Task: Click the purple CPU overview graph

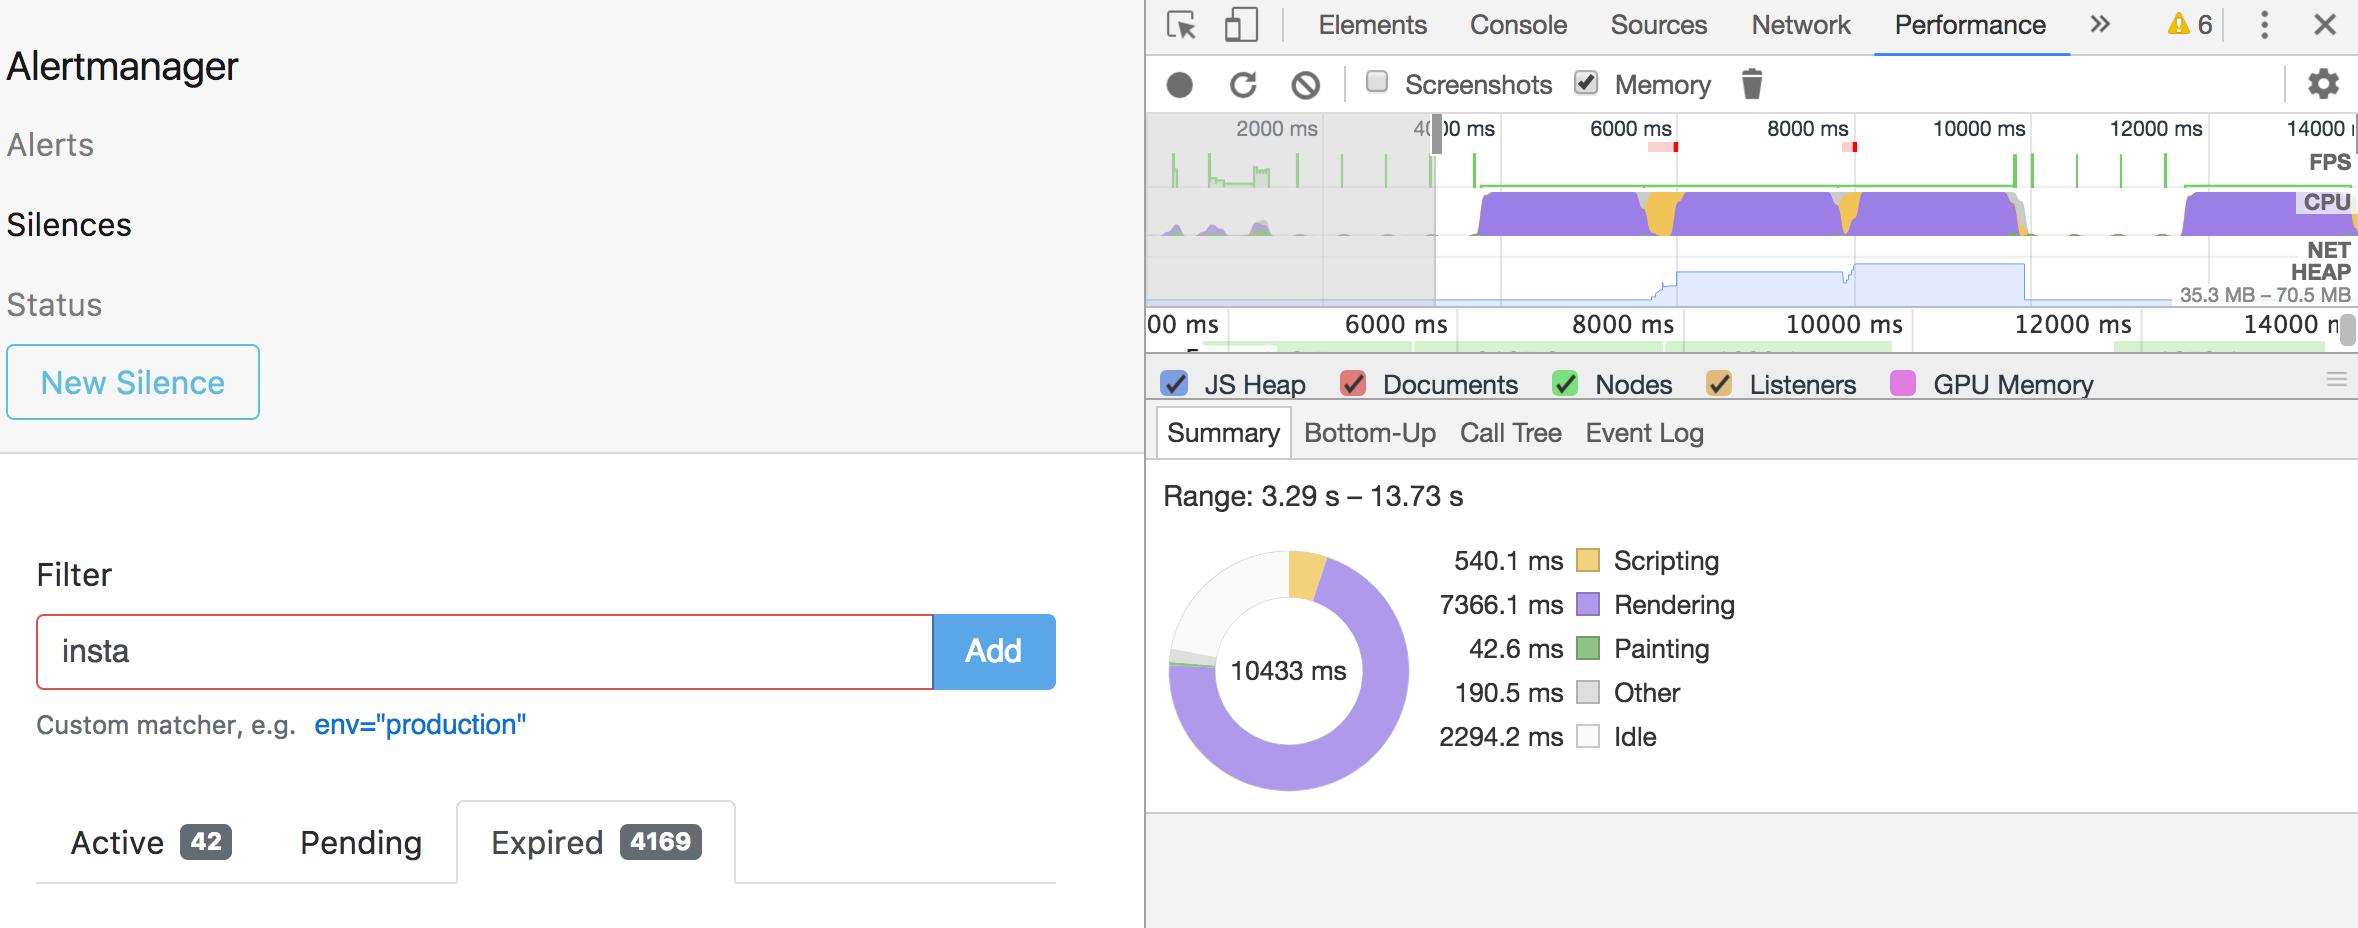Action: [1750, 213]
